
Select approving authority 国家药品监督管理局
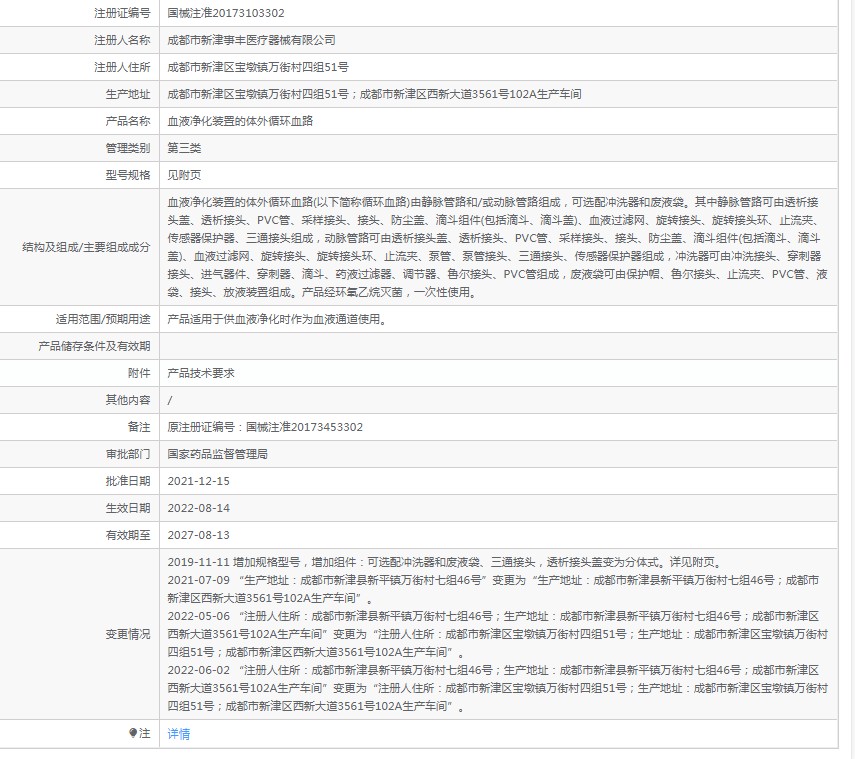click(218, 454)
